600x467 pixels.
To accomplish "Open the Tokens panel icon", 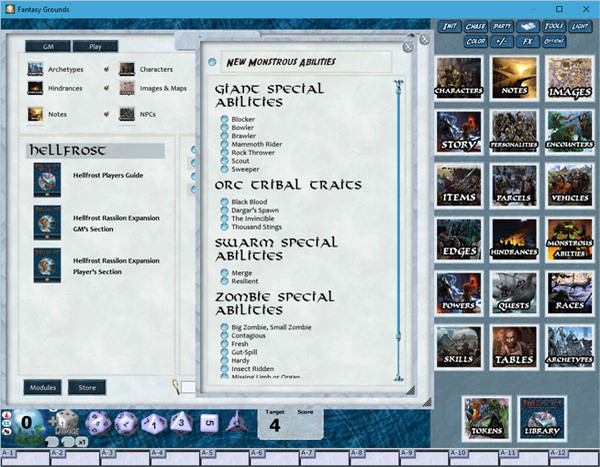I will (x=486, y=418).
